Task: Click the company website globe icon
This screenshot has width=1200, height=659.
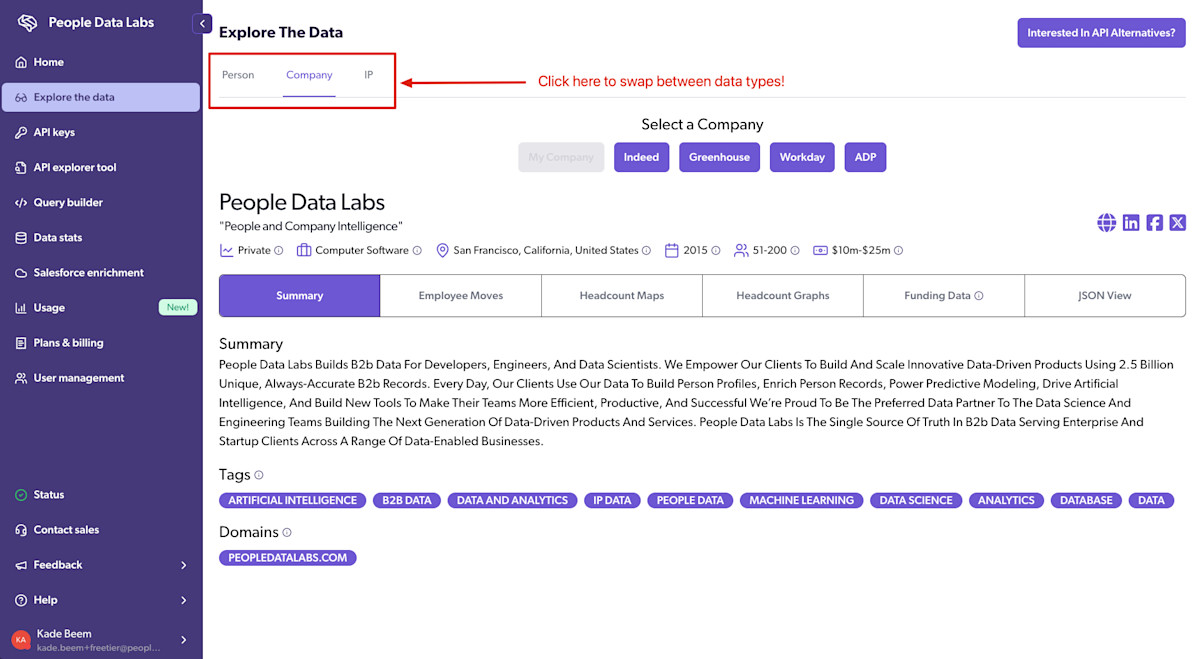Action: [x=1106, y=222]
